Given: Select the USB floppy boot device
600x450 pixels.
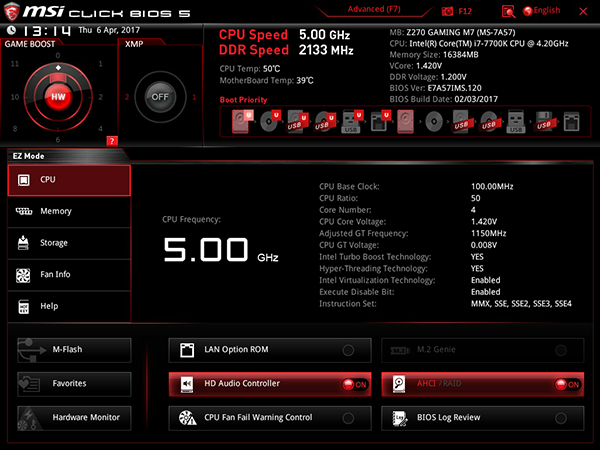Looking at the screenshot, I should (x=544, y=122).
